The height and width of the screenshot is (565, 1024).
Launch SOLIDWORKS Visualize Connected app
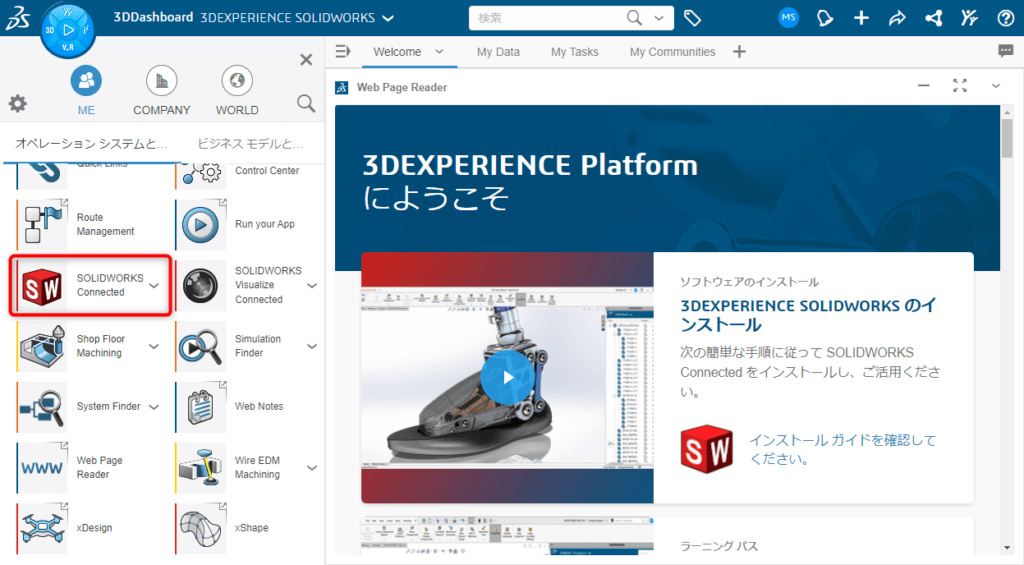200,285
